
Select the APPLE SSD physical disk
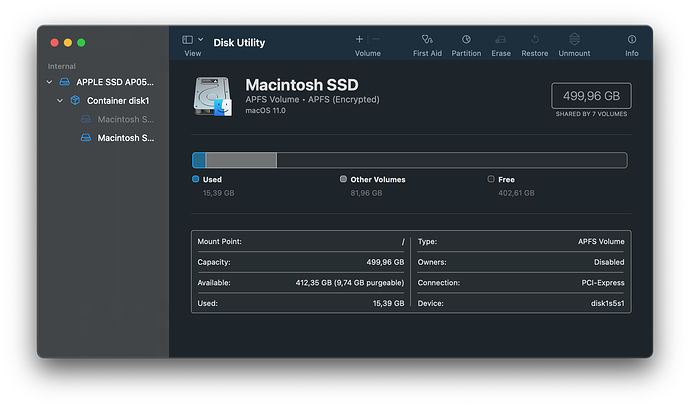[114, 82]
